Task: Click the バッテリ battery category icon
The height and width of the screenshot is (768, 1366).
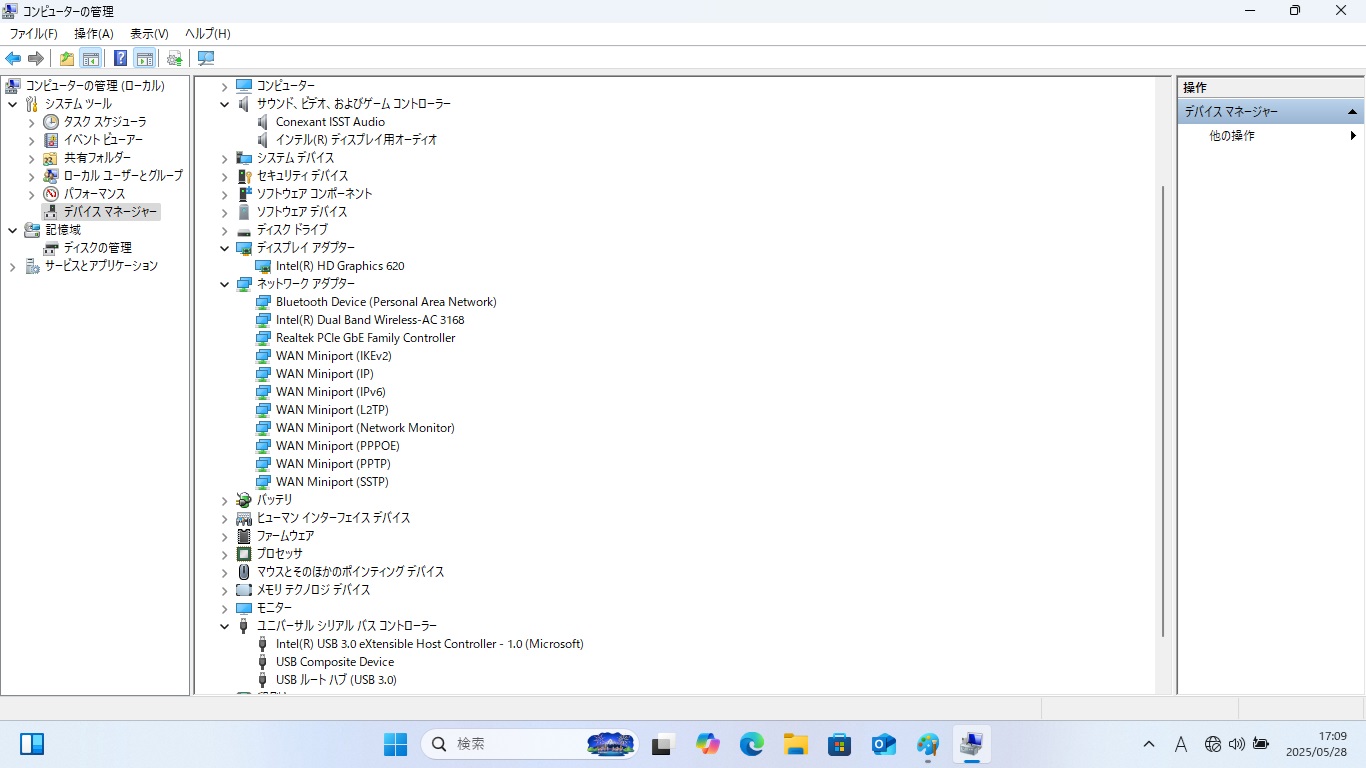Action: tap(244, 500)
